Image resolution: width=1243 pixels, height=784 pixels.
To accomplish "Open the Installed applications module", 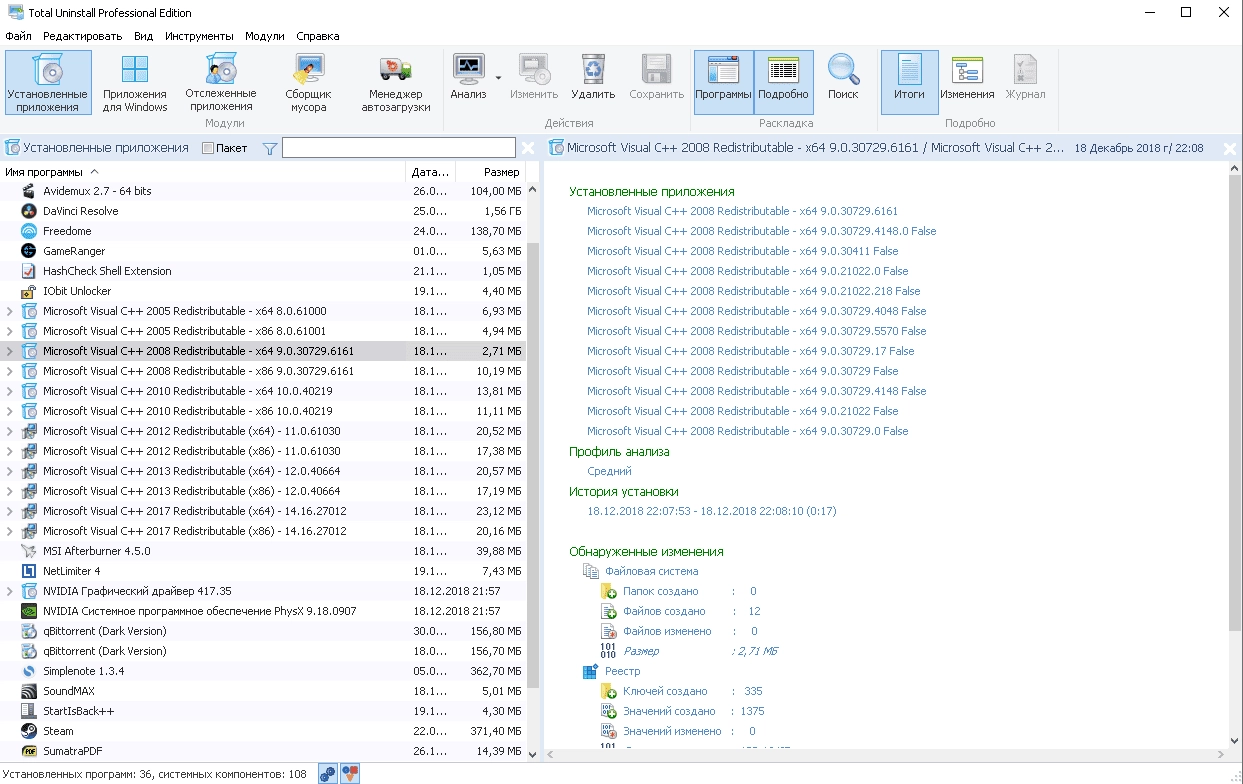I will [48, 83].
